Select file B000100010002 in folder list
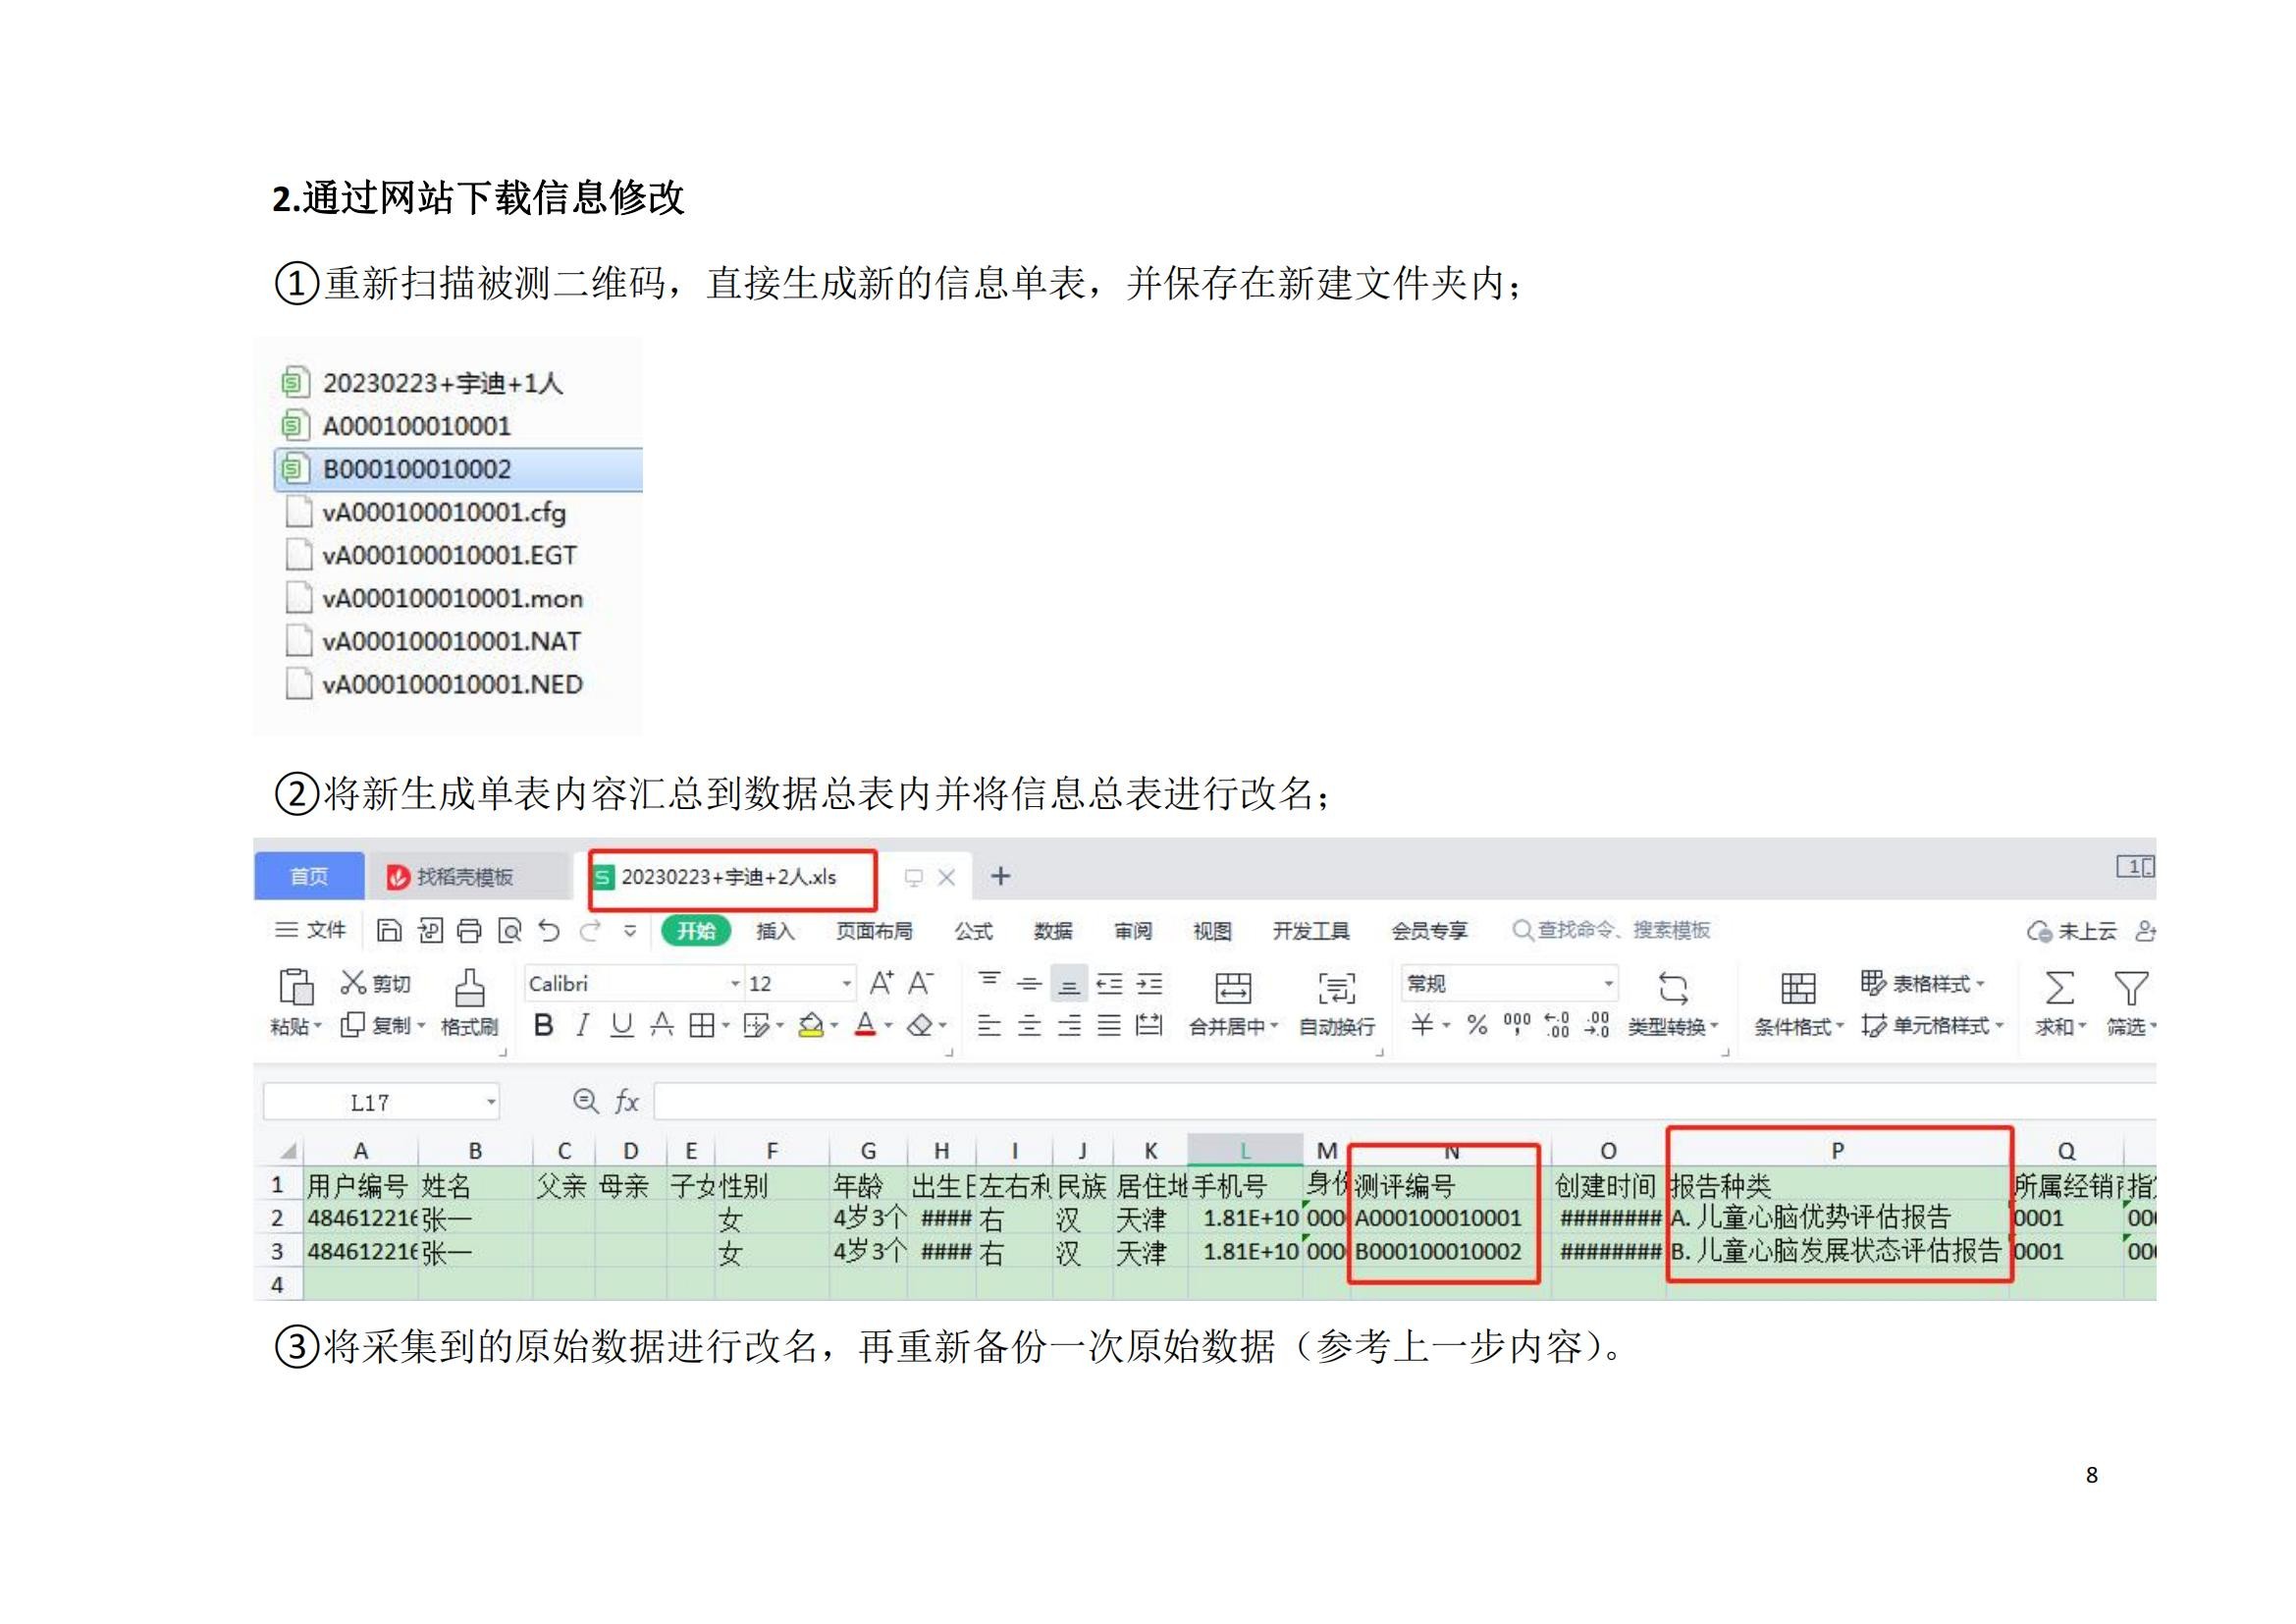The width and height of the screenshot is (2296, 1624). 458,469
